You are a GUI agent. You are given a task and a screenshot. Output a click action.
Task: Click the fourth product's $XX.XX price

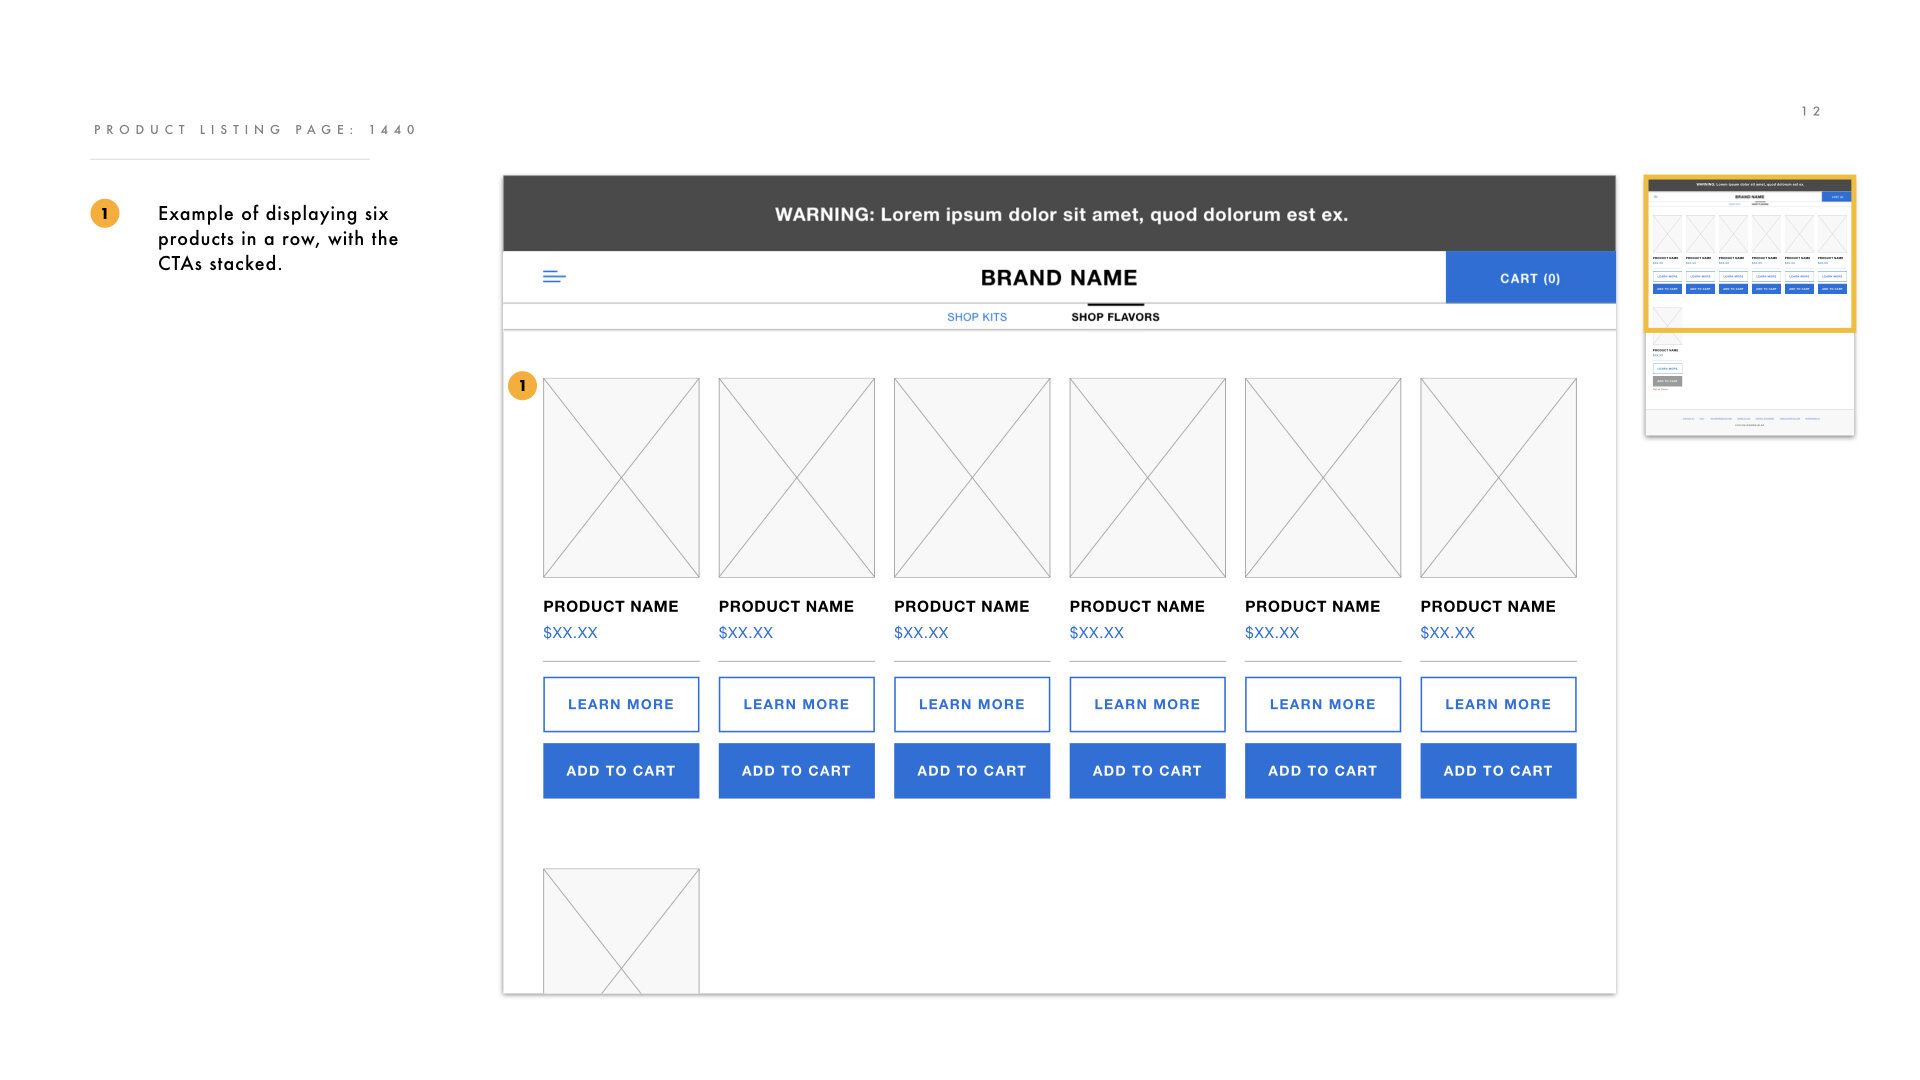coord(1097,632)
